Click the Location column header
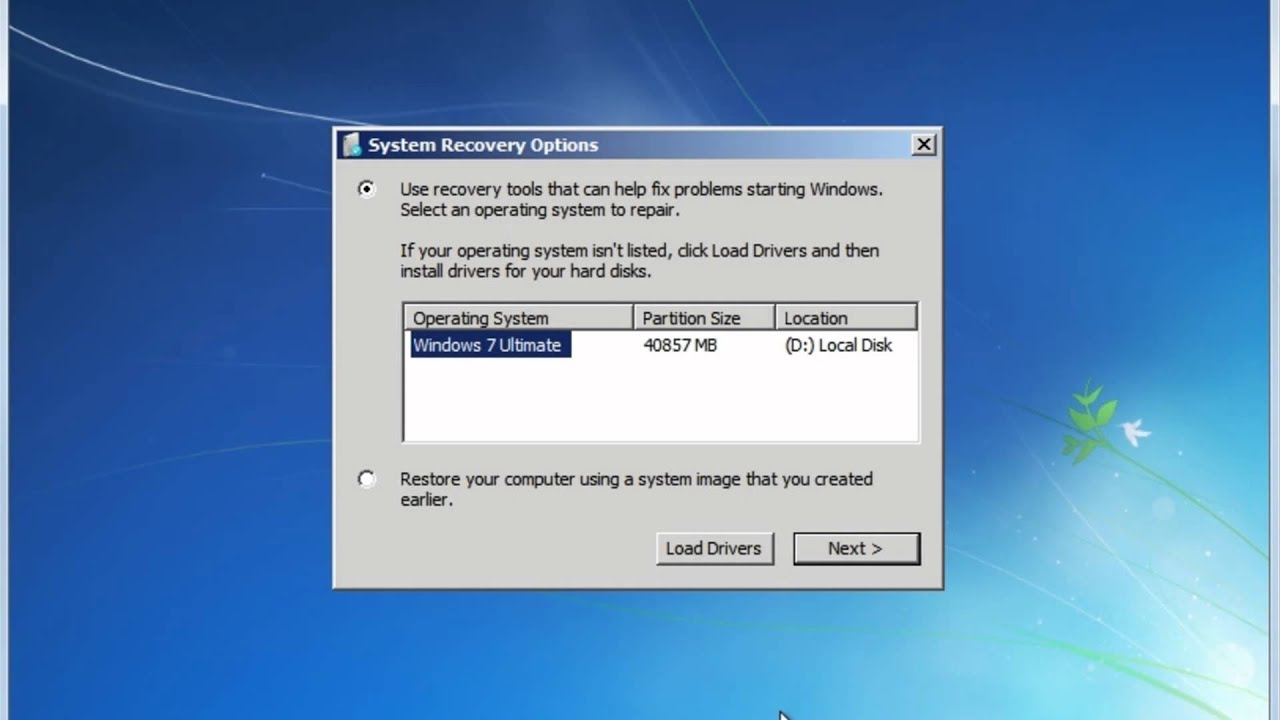The image size is (1280, 720). click(846, 318)
